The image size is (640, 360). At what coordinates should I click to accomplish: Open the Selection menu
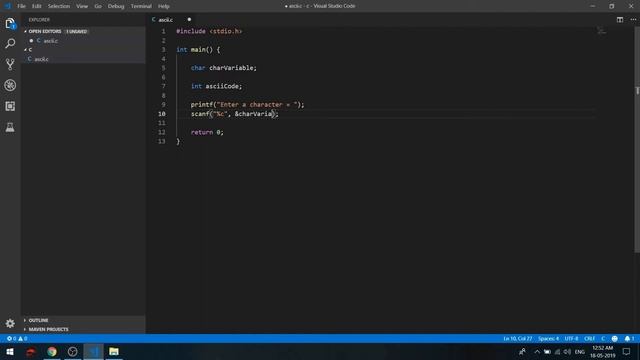59,6
